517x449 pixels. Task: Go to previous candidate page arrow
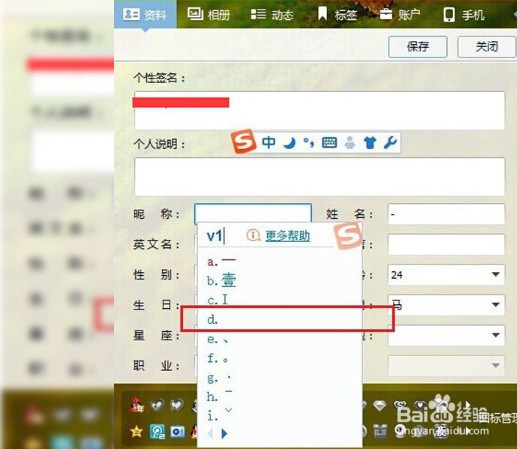[210, 433]
